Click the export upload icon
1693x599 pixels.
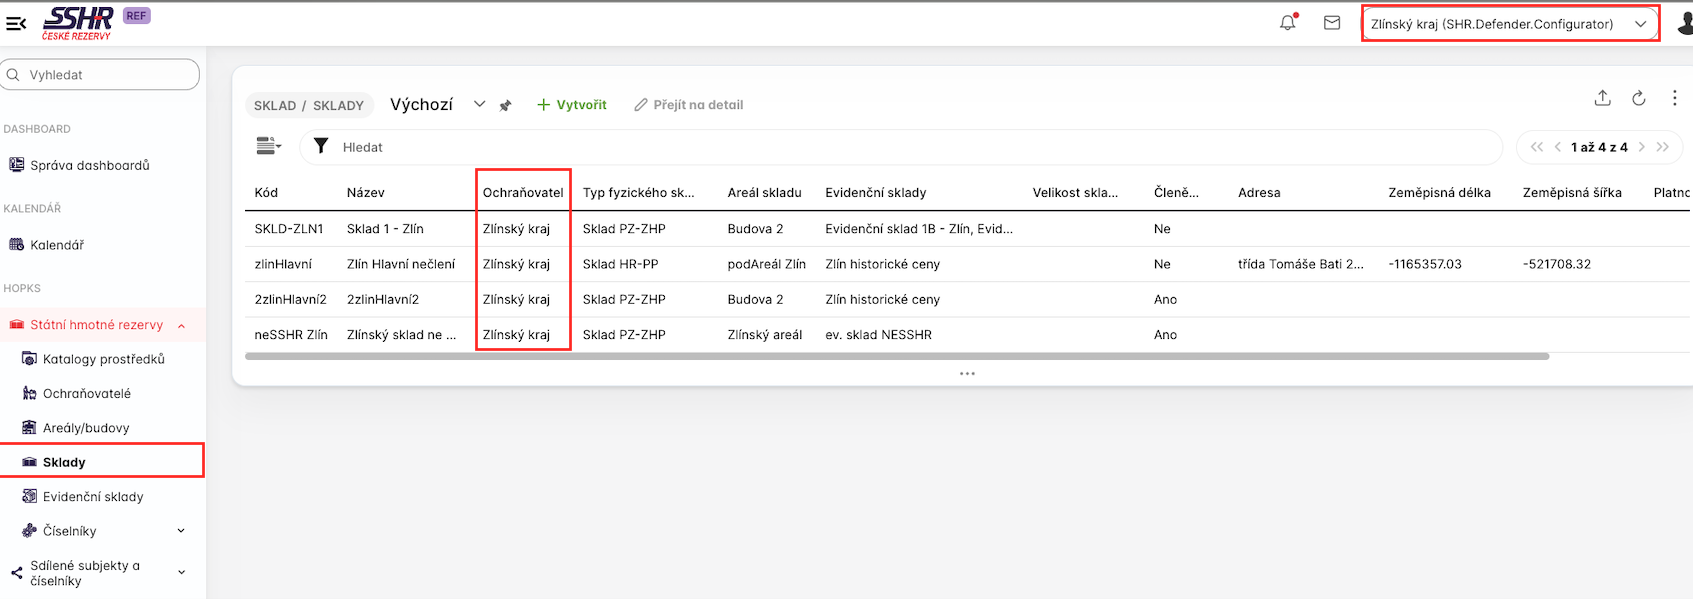coord(1602,98)
